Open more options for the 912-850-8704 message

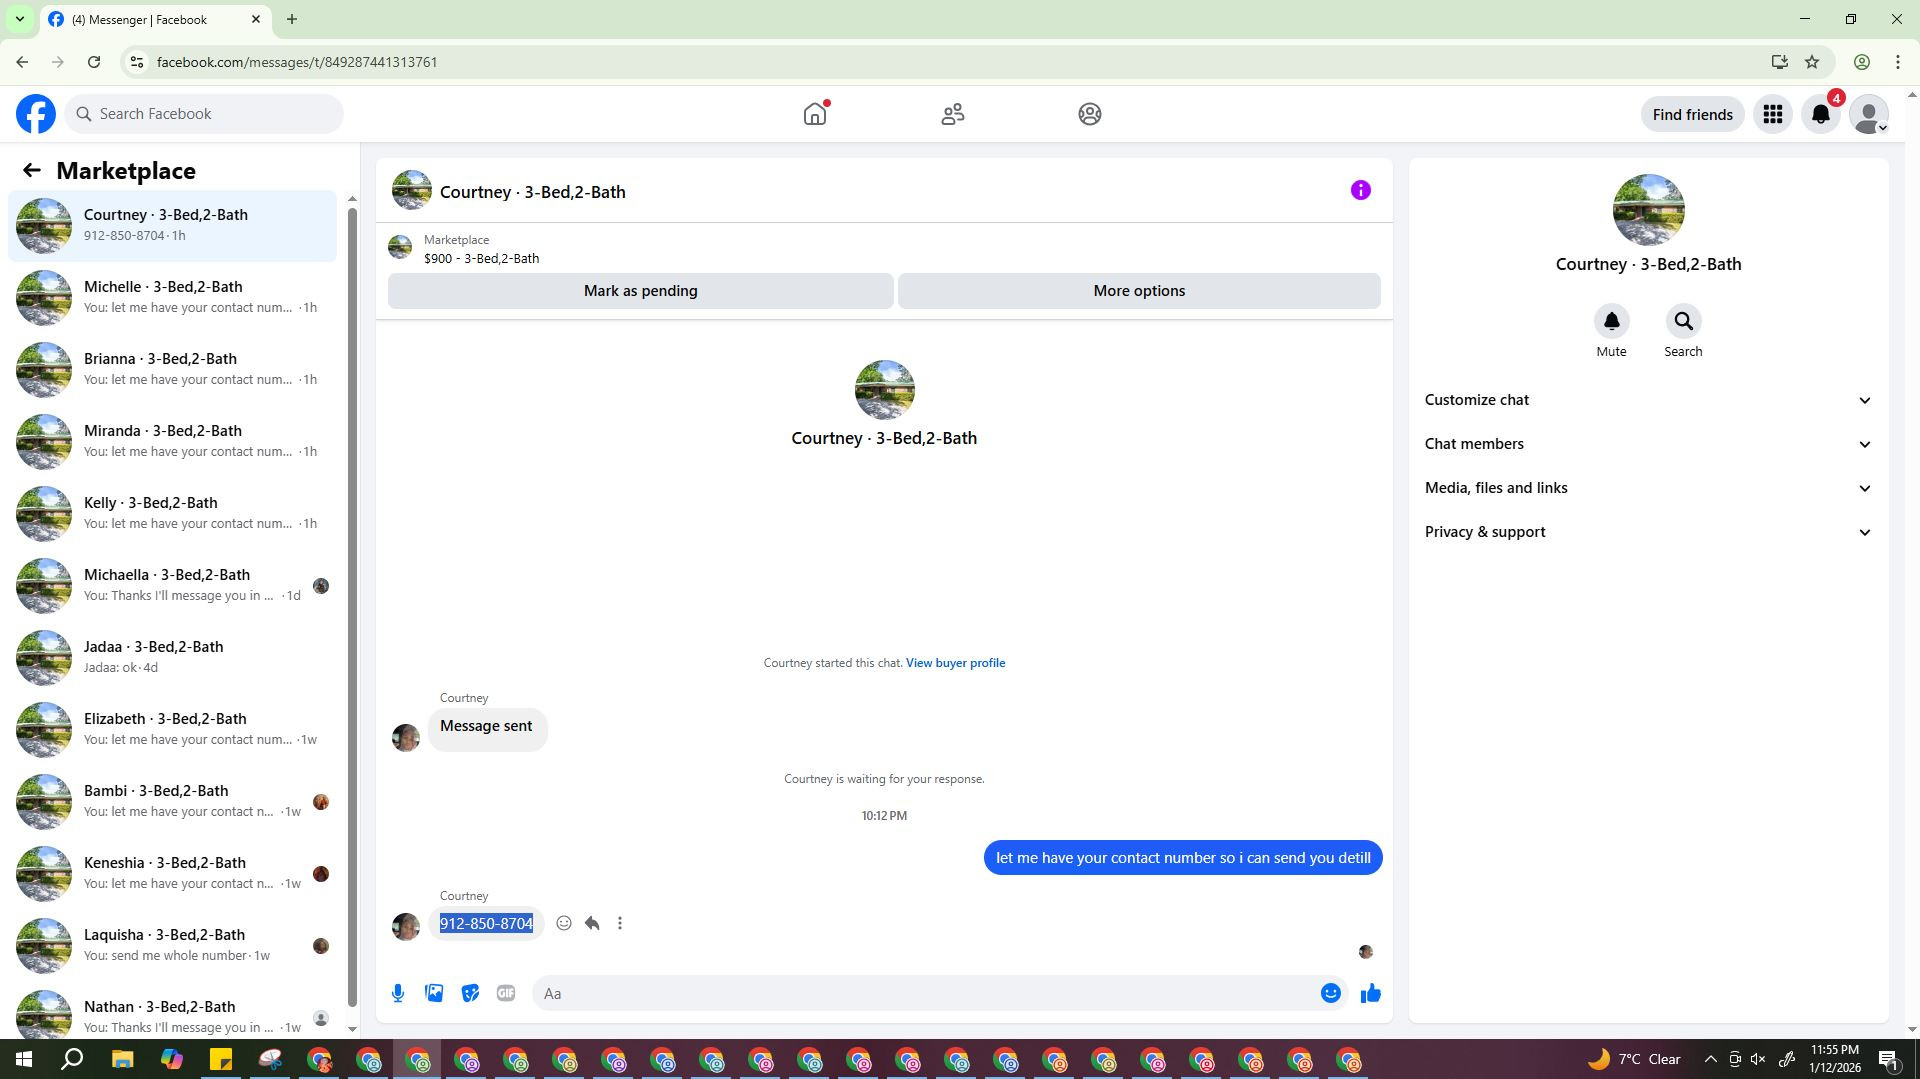[x=620, y=923]
